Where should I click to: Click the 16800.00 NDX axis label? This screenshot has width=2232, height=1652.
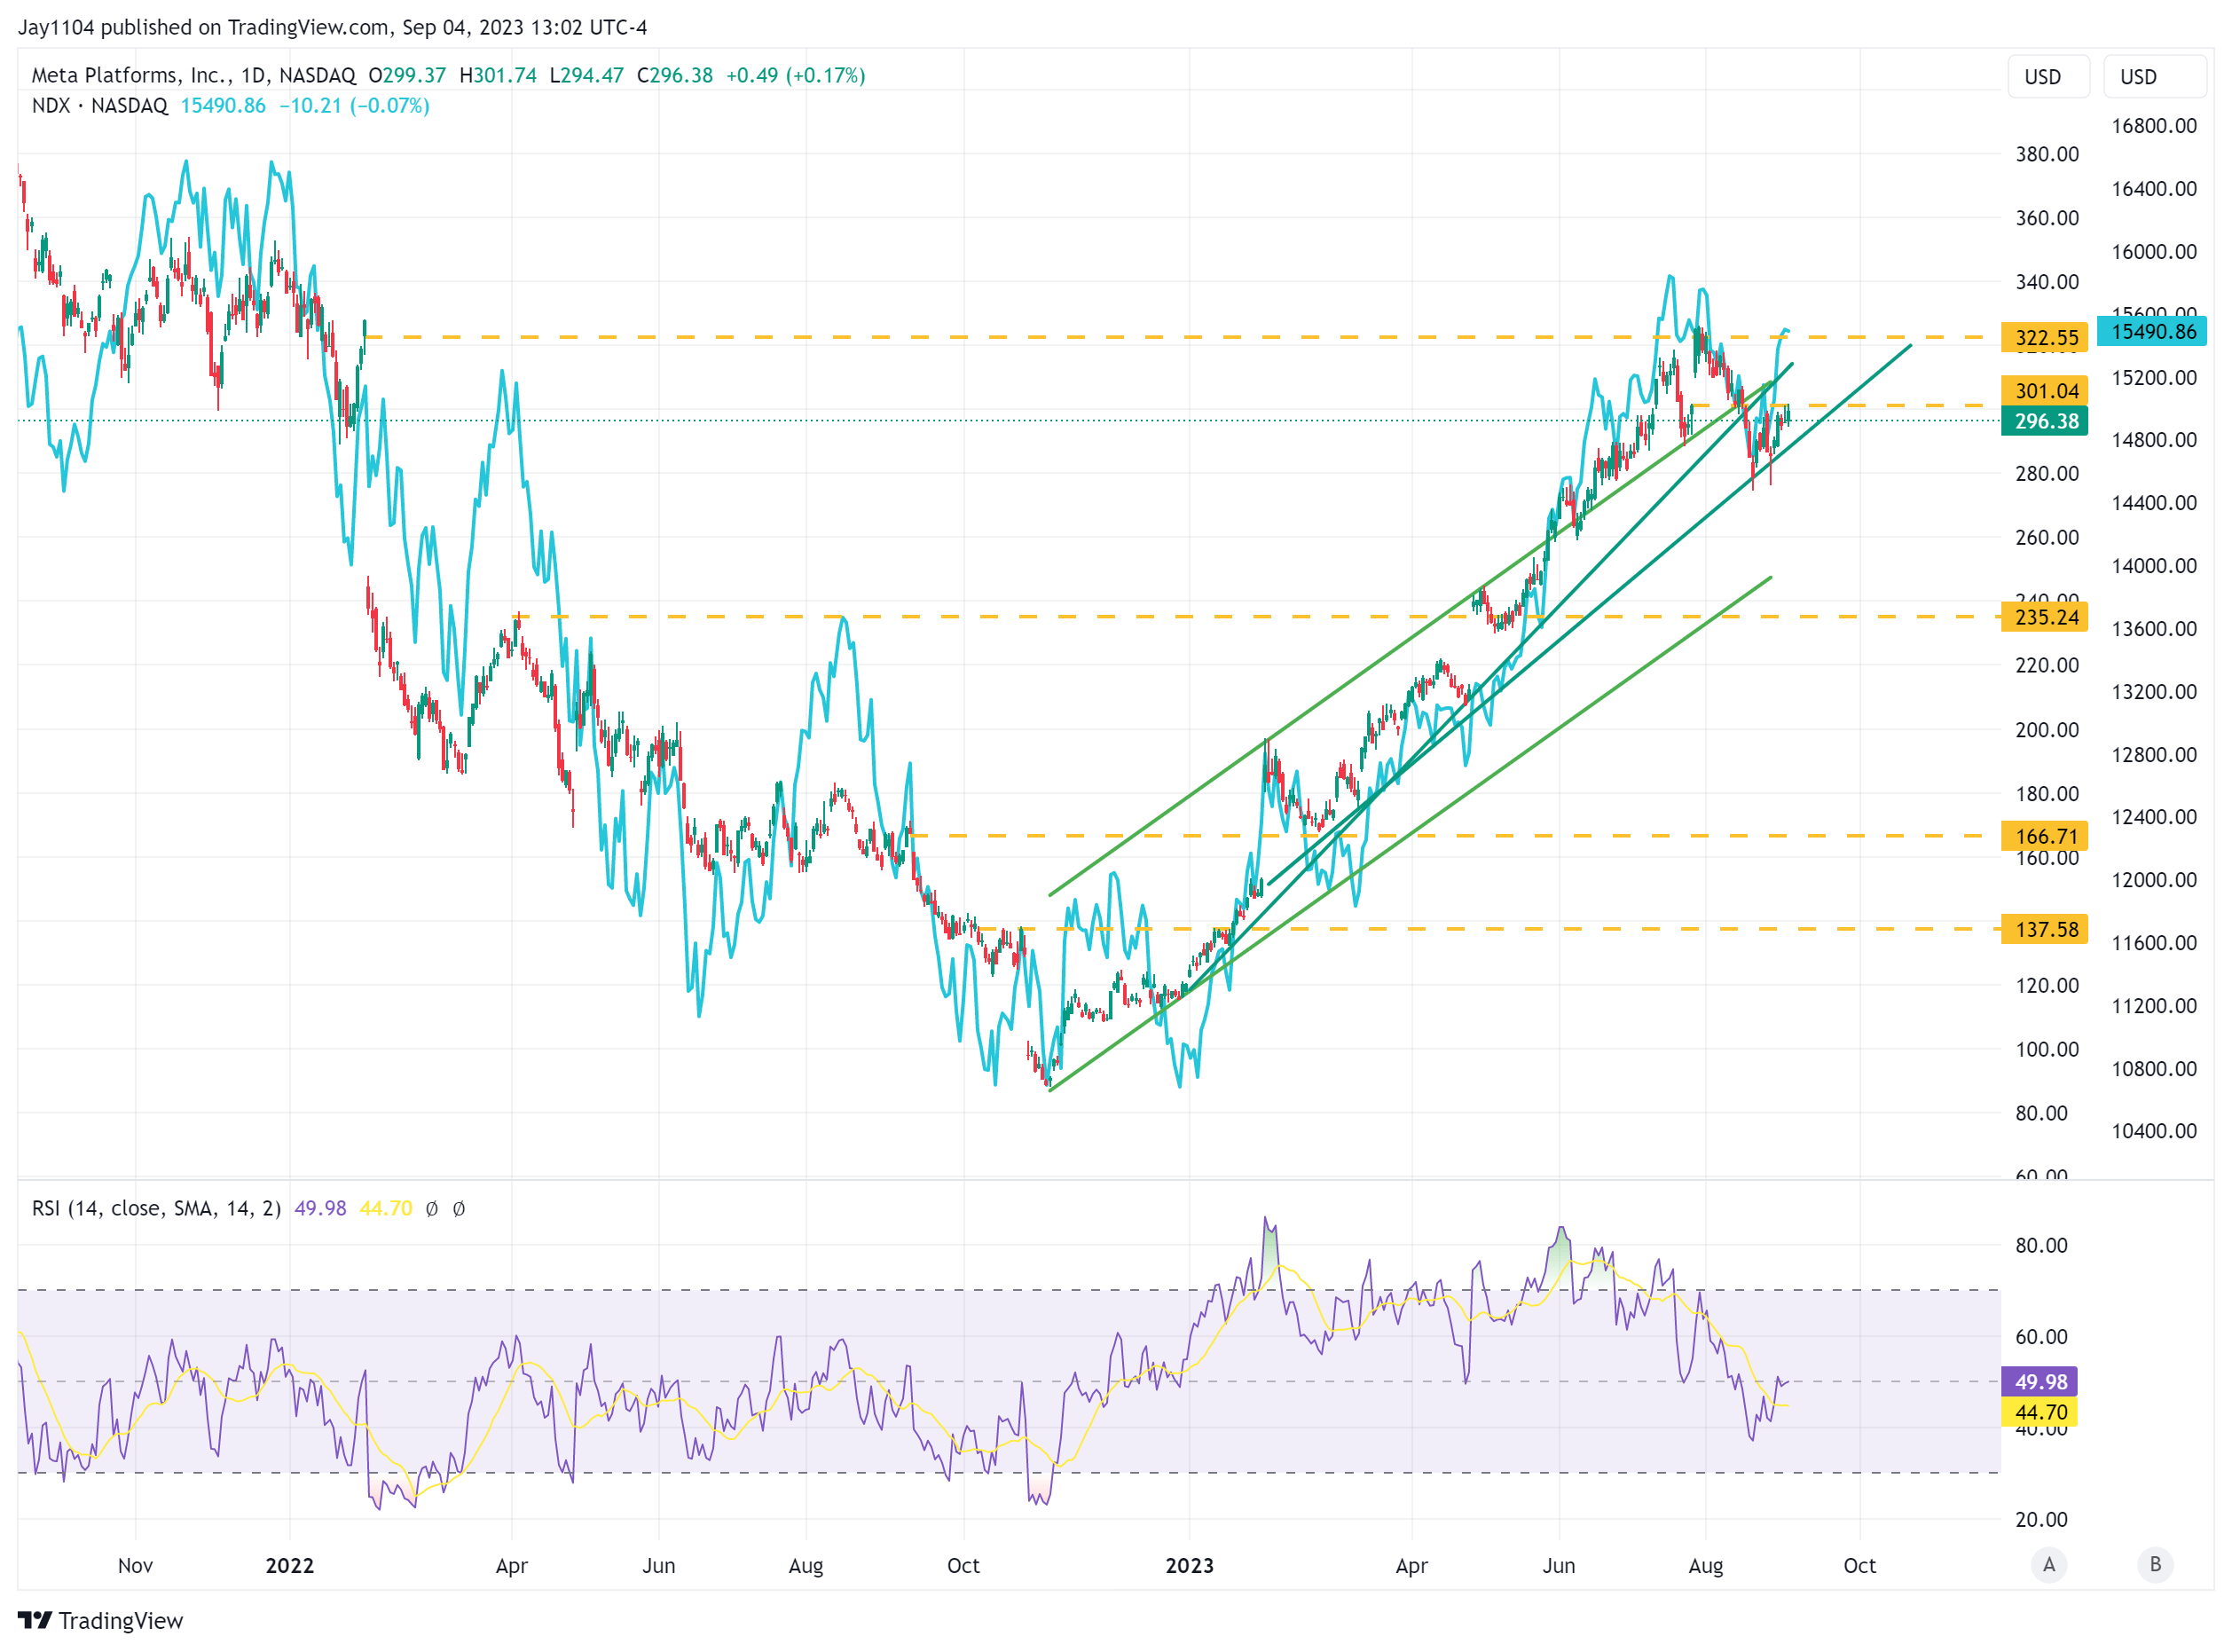click(x=2154, y=126)
